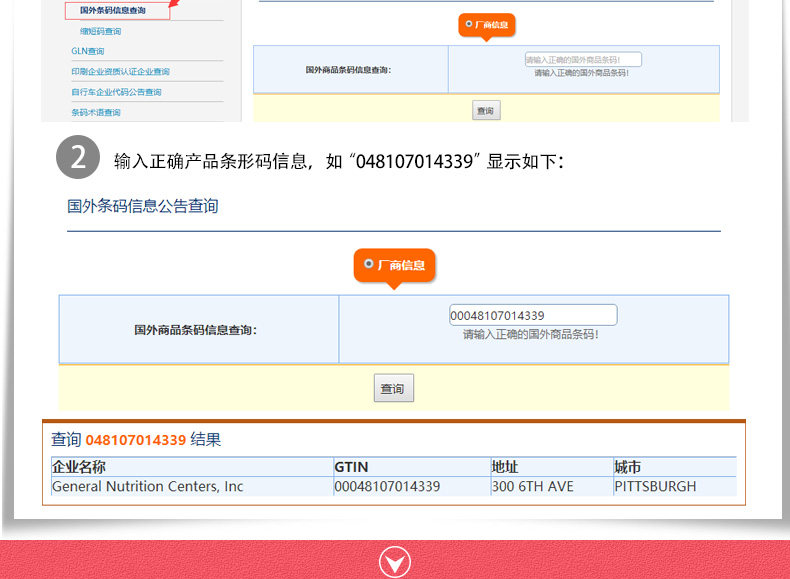
Task: Click the empty upper barcode input field
Action: coord(583,59)
